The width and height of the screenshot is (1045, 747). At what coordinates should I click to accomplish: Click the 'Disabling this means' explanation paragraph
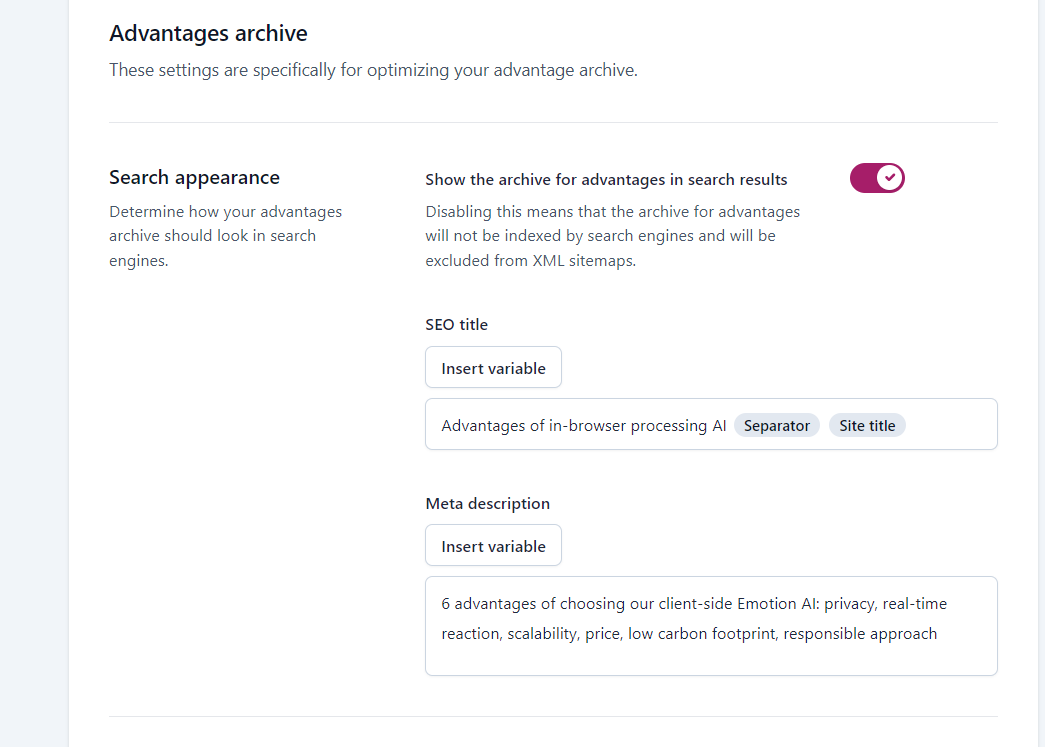(612, 236)
